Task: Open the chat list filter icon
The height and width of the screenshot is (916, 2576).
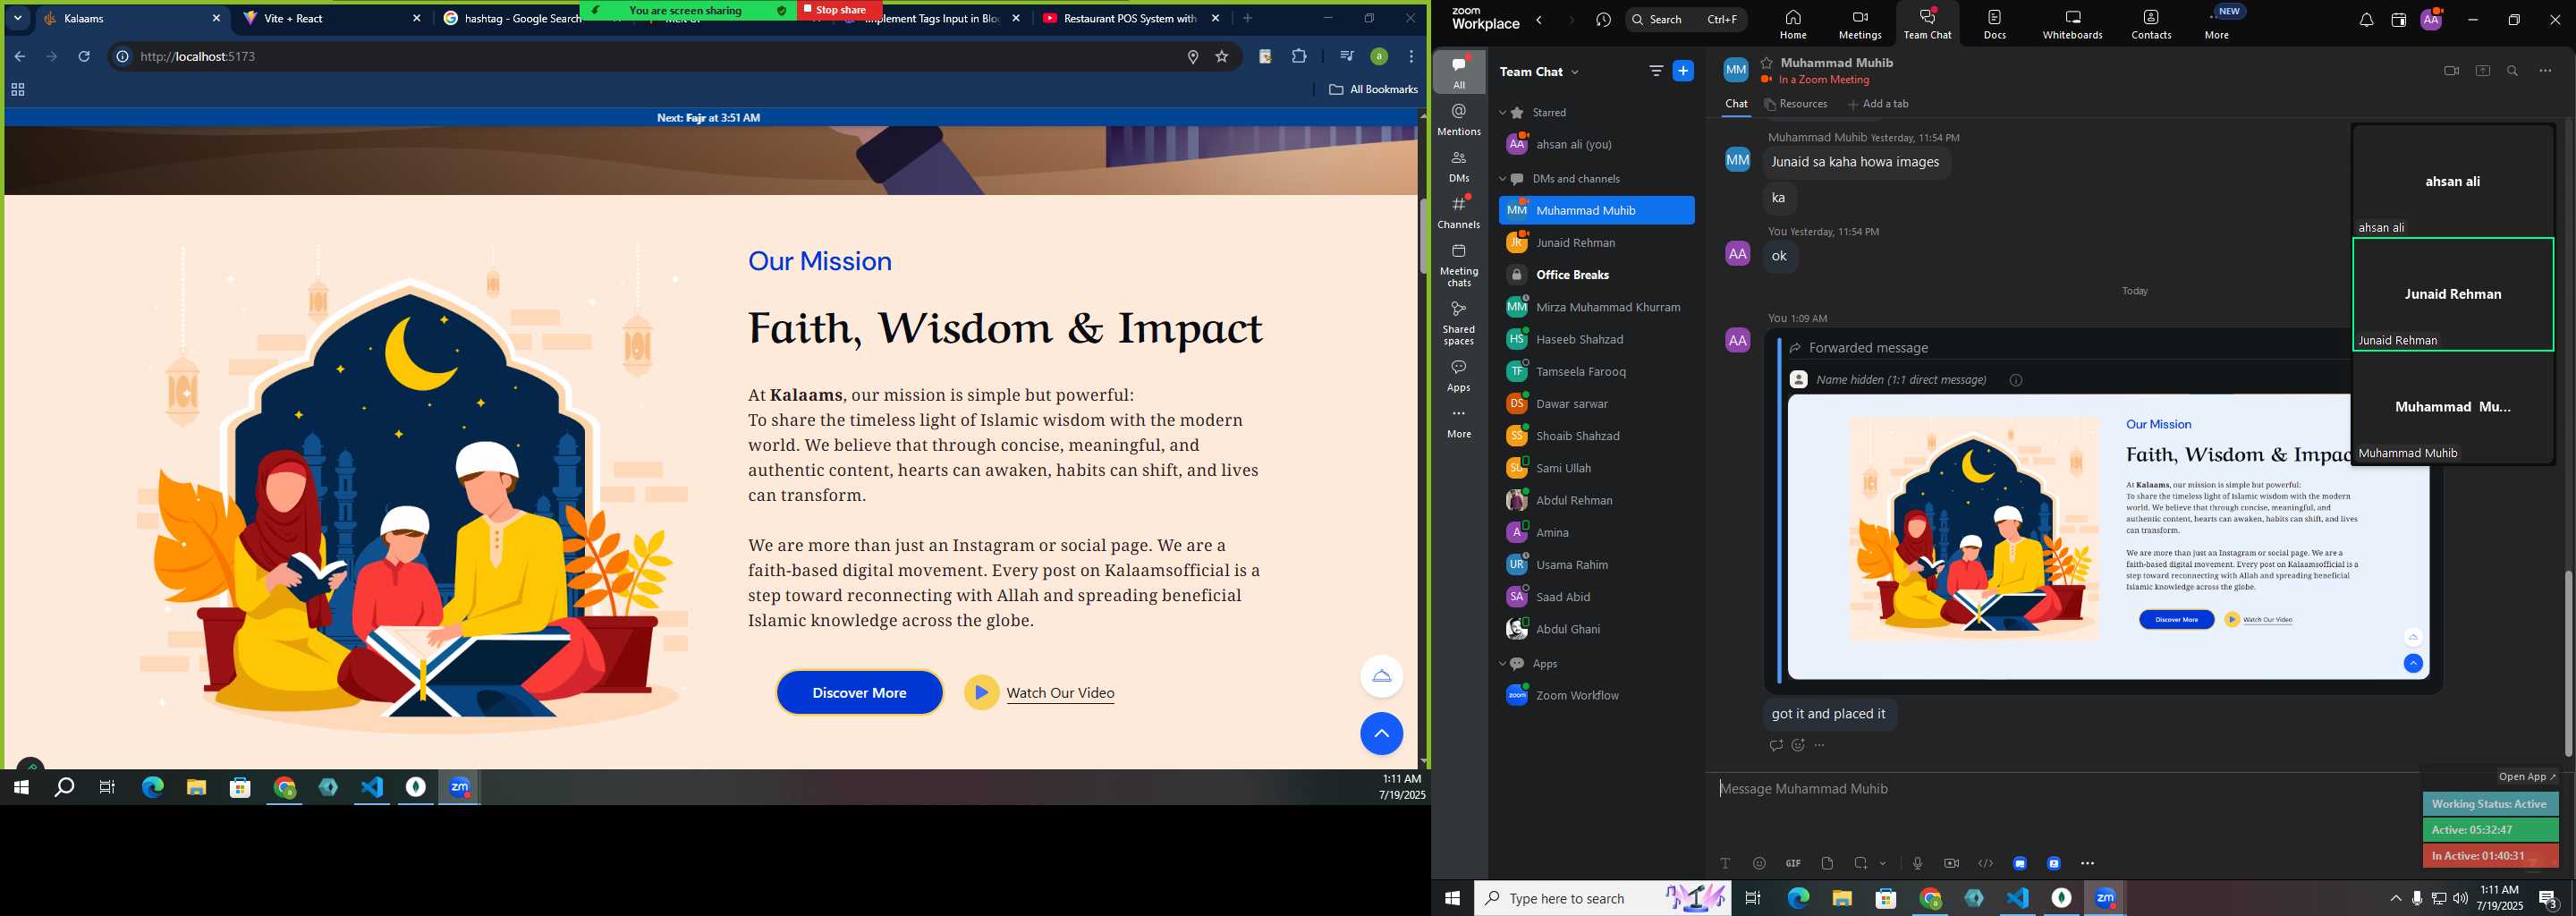Action: pos(1655,71)
